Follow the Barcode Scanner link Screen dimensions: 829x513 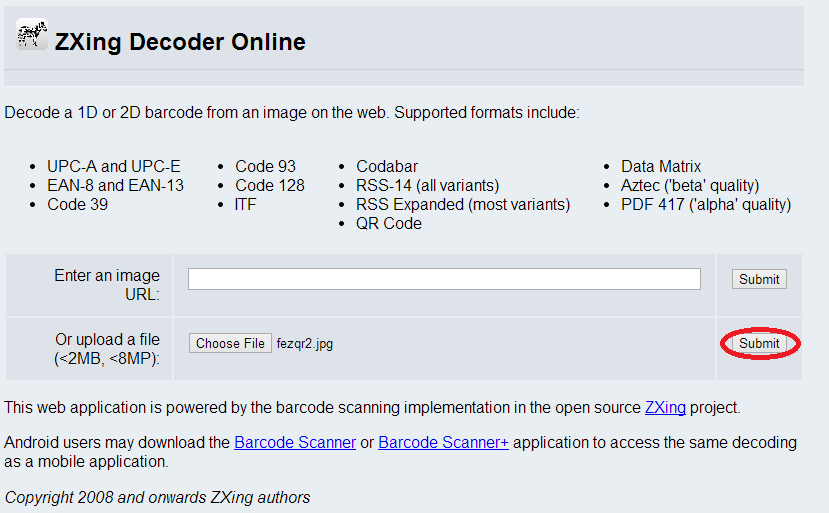[295, 442]
